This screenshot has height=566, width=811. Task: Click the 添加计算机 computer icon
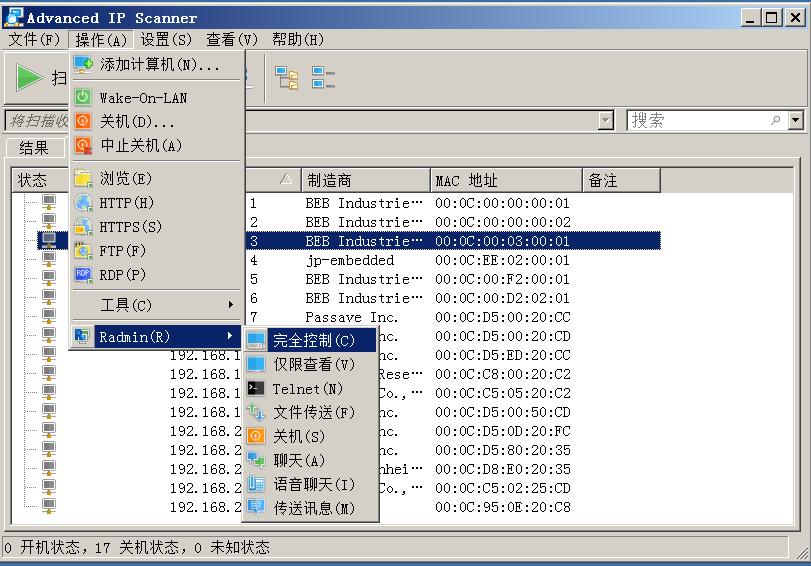point(83,64)
